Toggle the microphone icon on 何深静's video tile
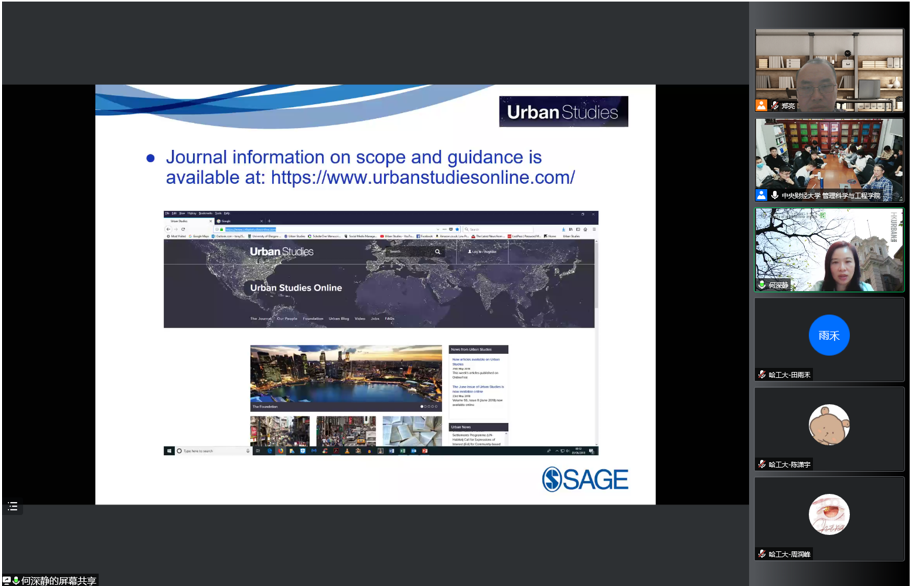Screen dimensions: 910x586 point(762,285)
